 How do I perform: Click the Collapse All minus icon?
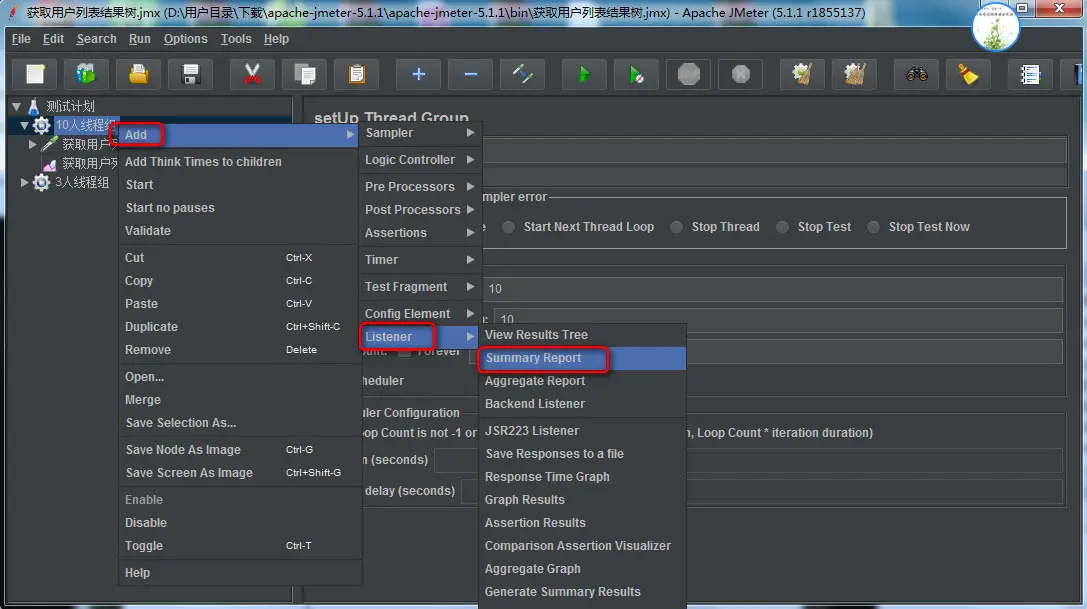(x=470, y=74)
